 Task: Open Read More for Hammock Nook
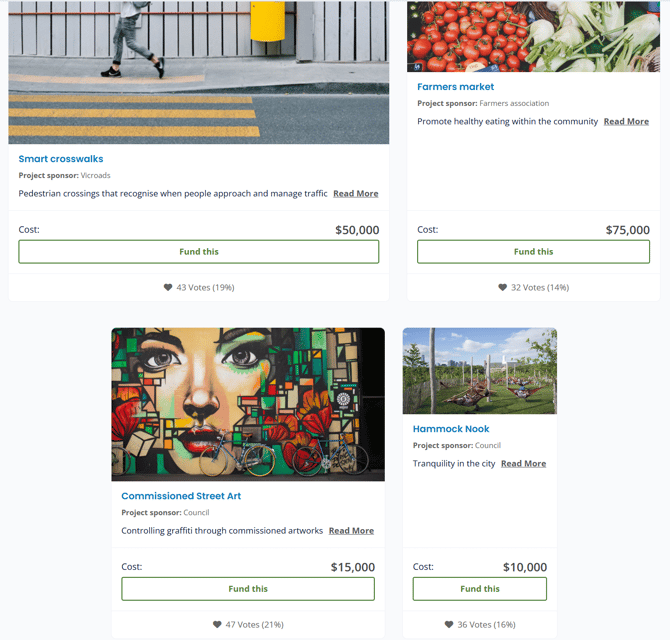523,464
